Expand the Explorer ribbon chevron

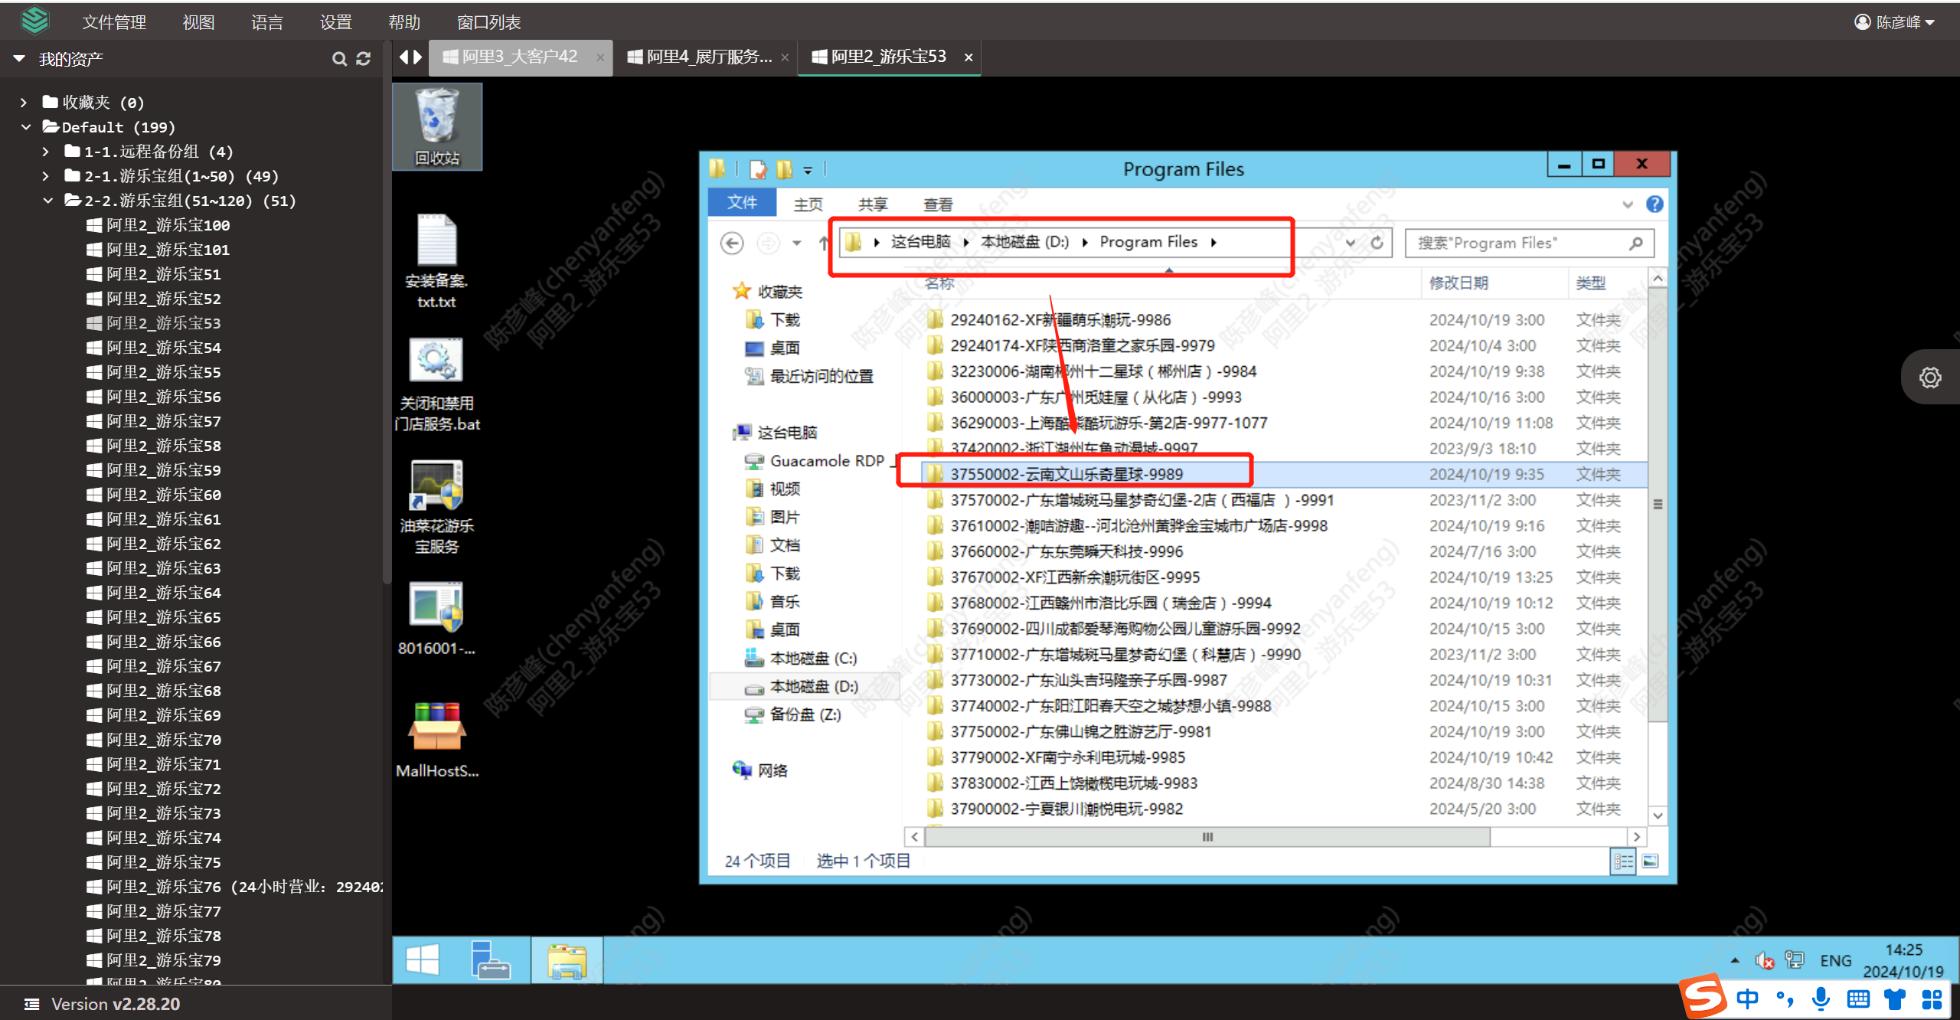pyautogui.click(x=1628, y=204)
